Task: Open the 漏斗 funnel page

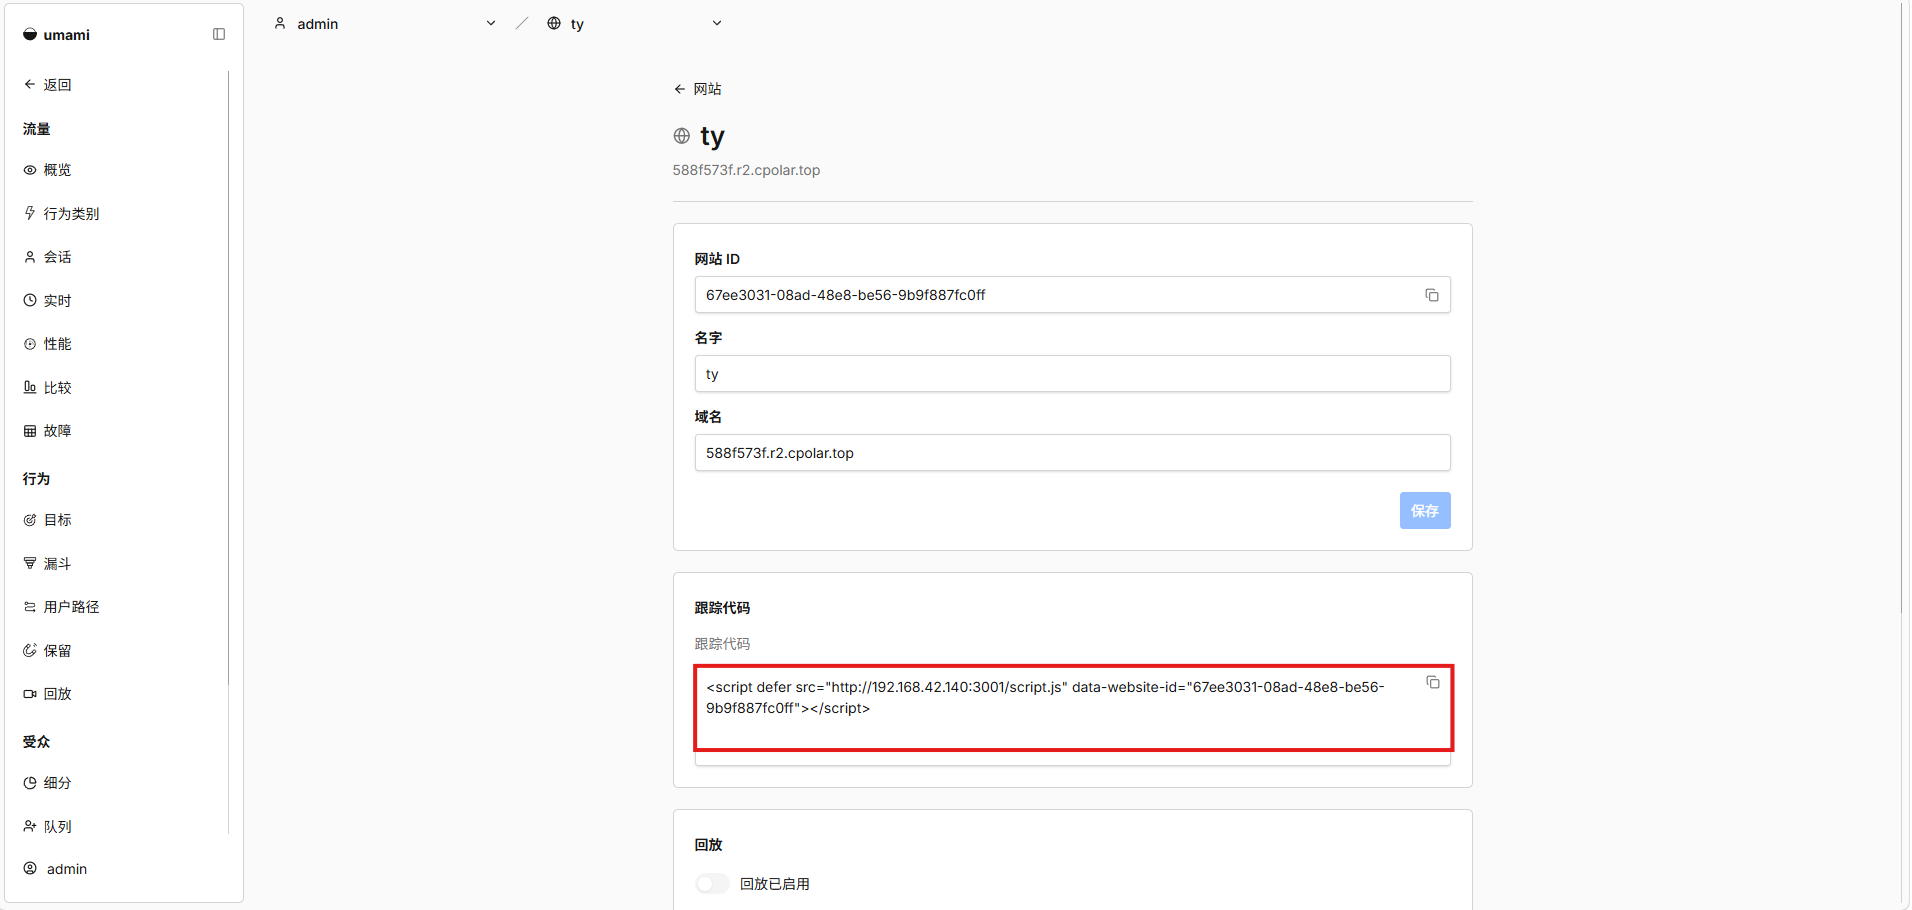Action: 48,564
